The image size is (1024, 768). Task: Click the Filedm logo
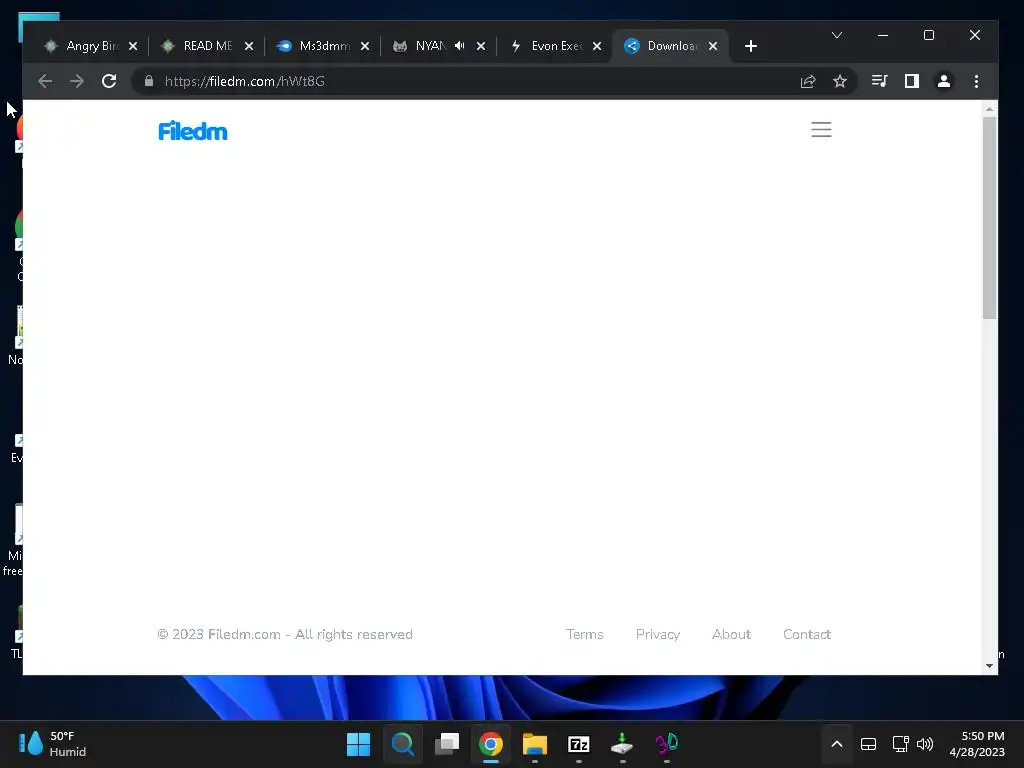click(193, 131)
